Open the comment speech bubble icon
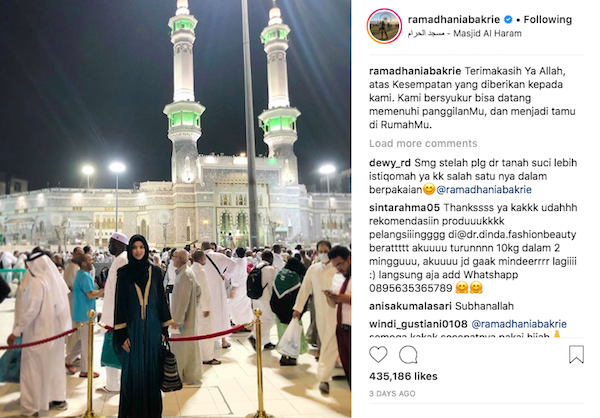The width and height of the screenshot is (600, 418). (408, 354)
